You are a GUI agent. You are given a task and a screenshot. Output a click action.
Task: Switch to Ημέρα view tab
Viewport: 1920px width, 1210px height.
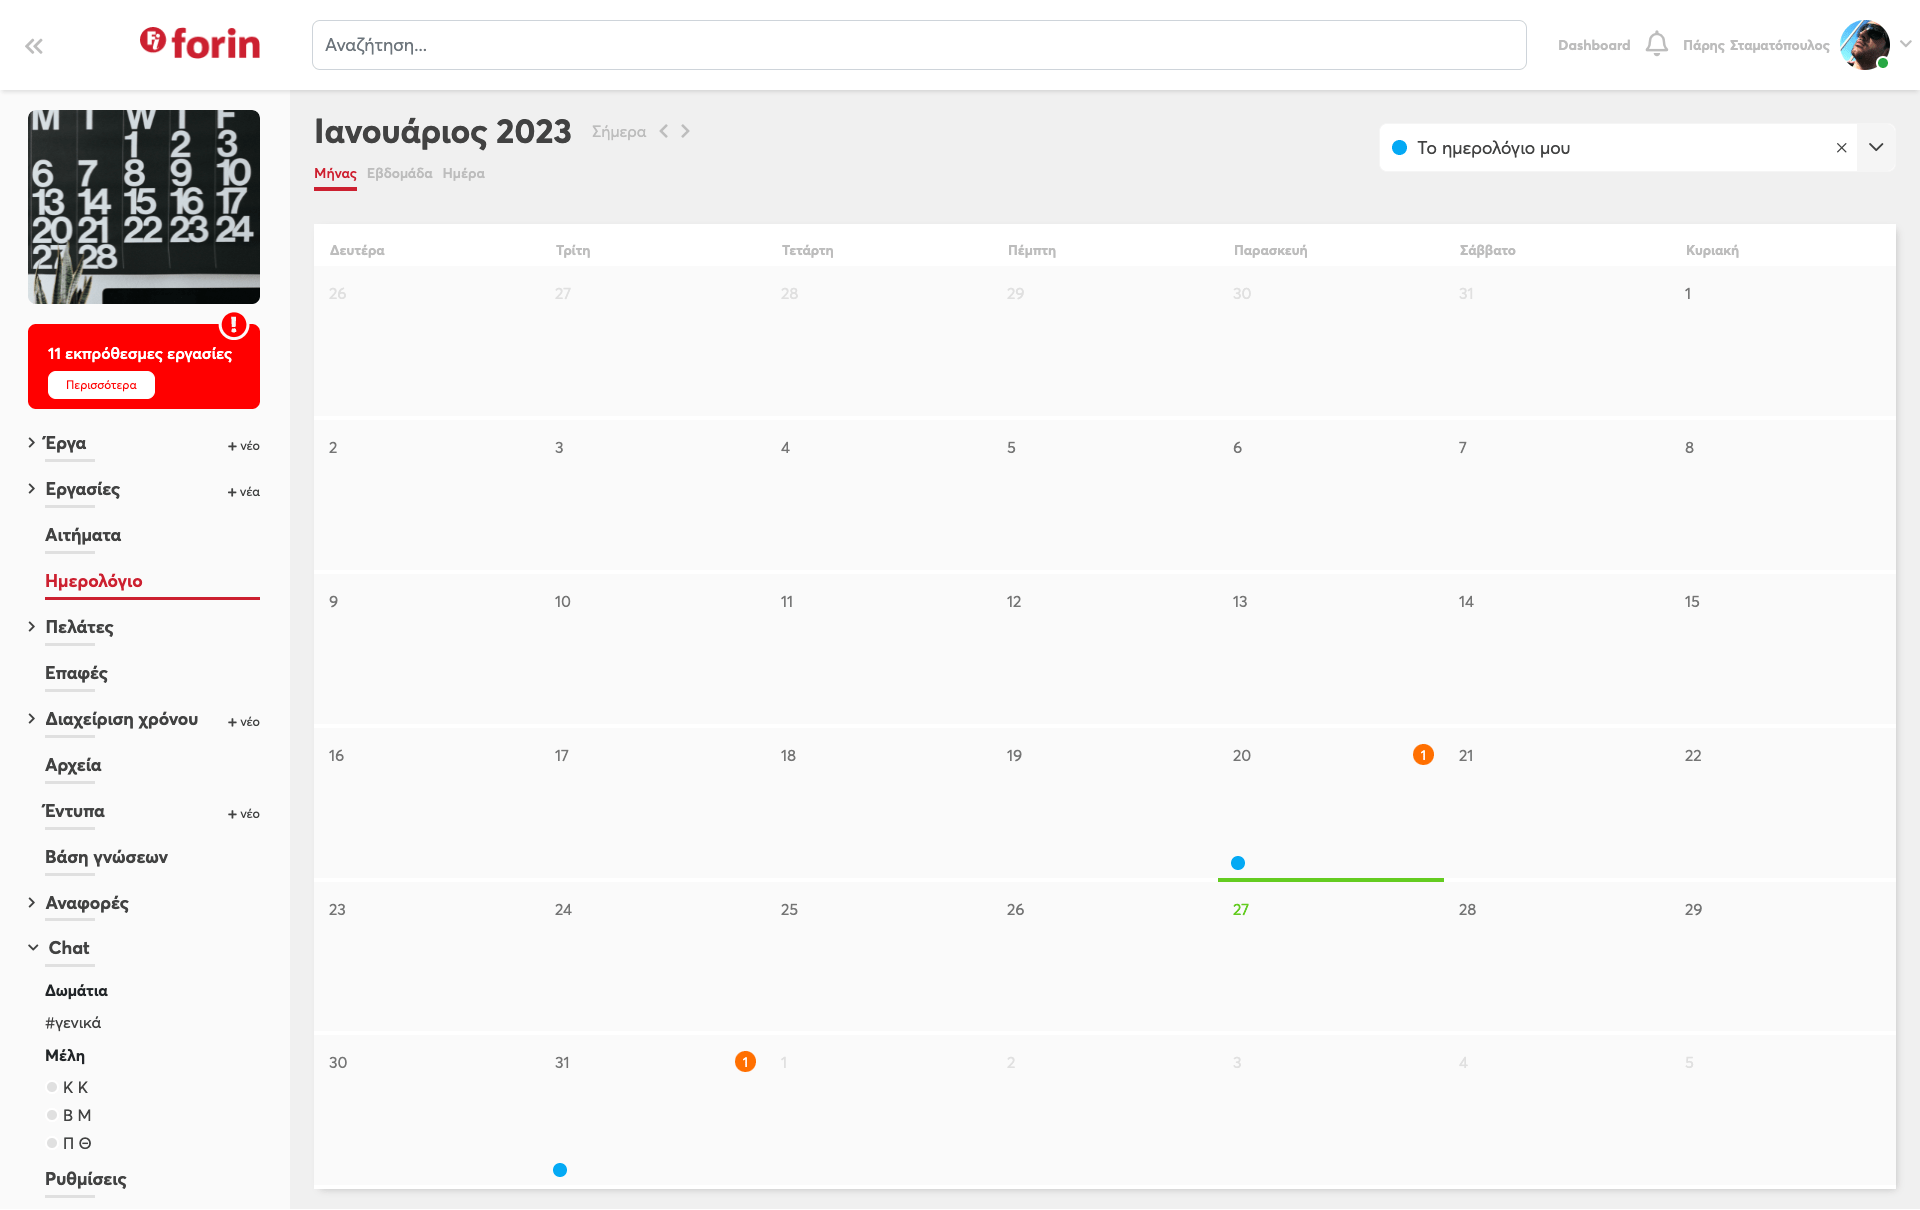pos(463,173)
